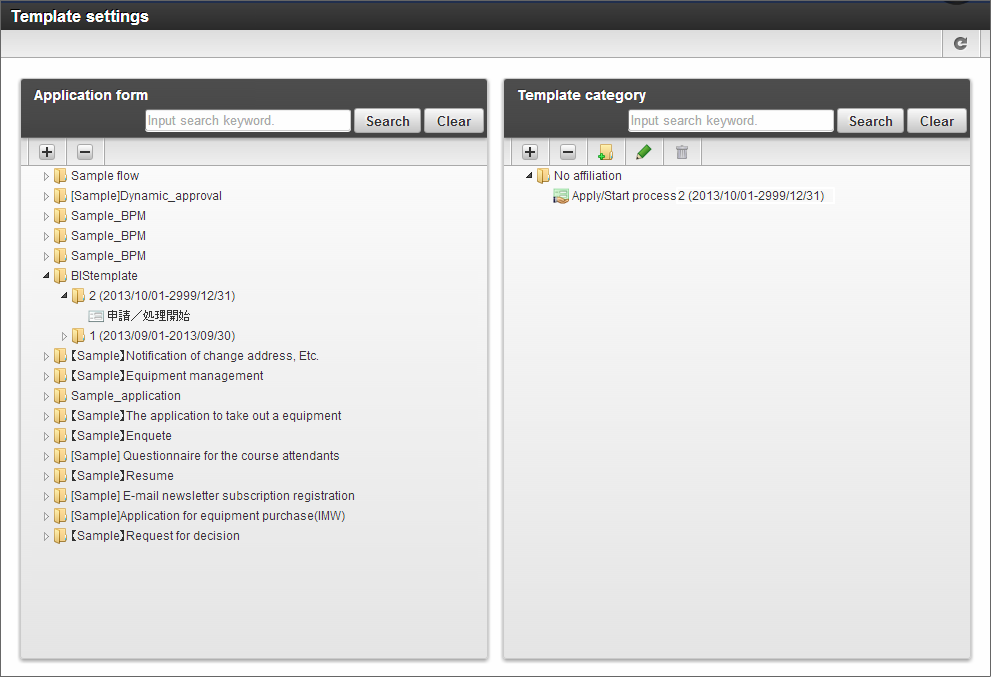This screenshot has width=991, height=677.
Task: Add a new category folder
Action: [x=605, y=152]
